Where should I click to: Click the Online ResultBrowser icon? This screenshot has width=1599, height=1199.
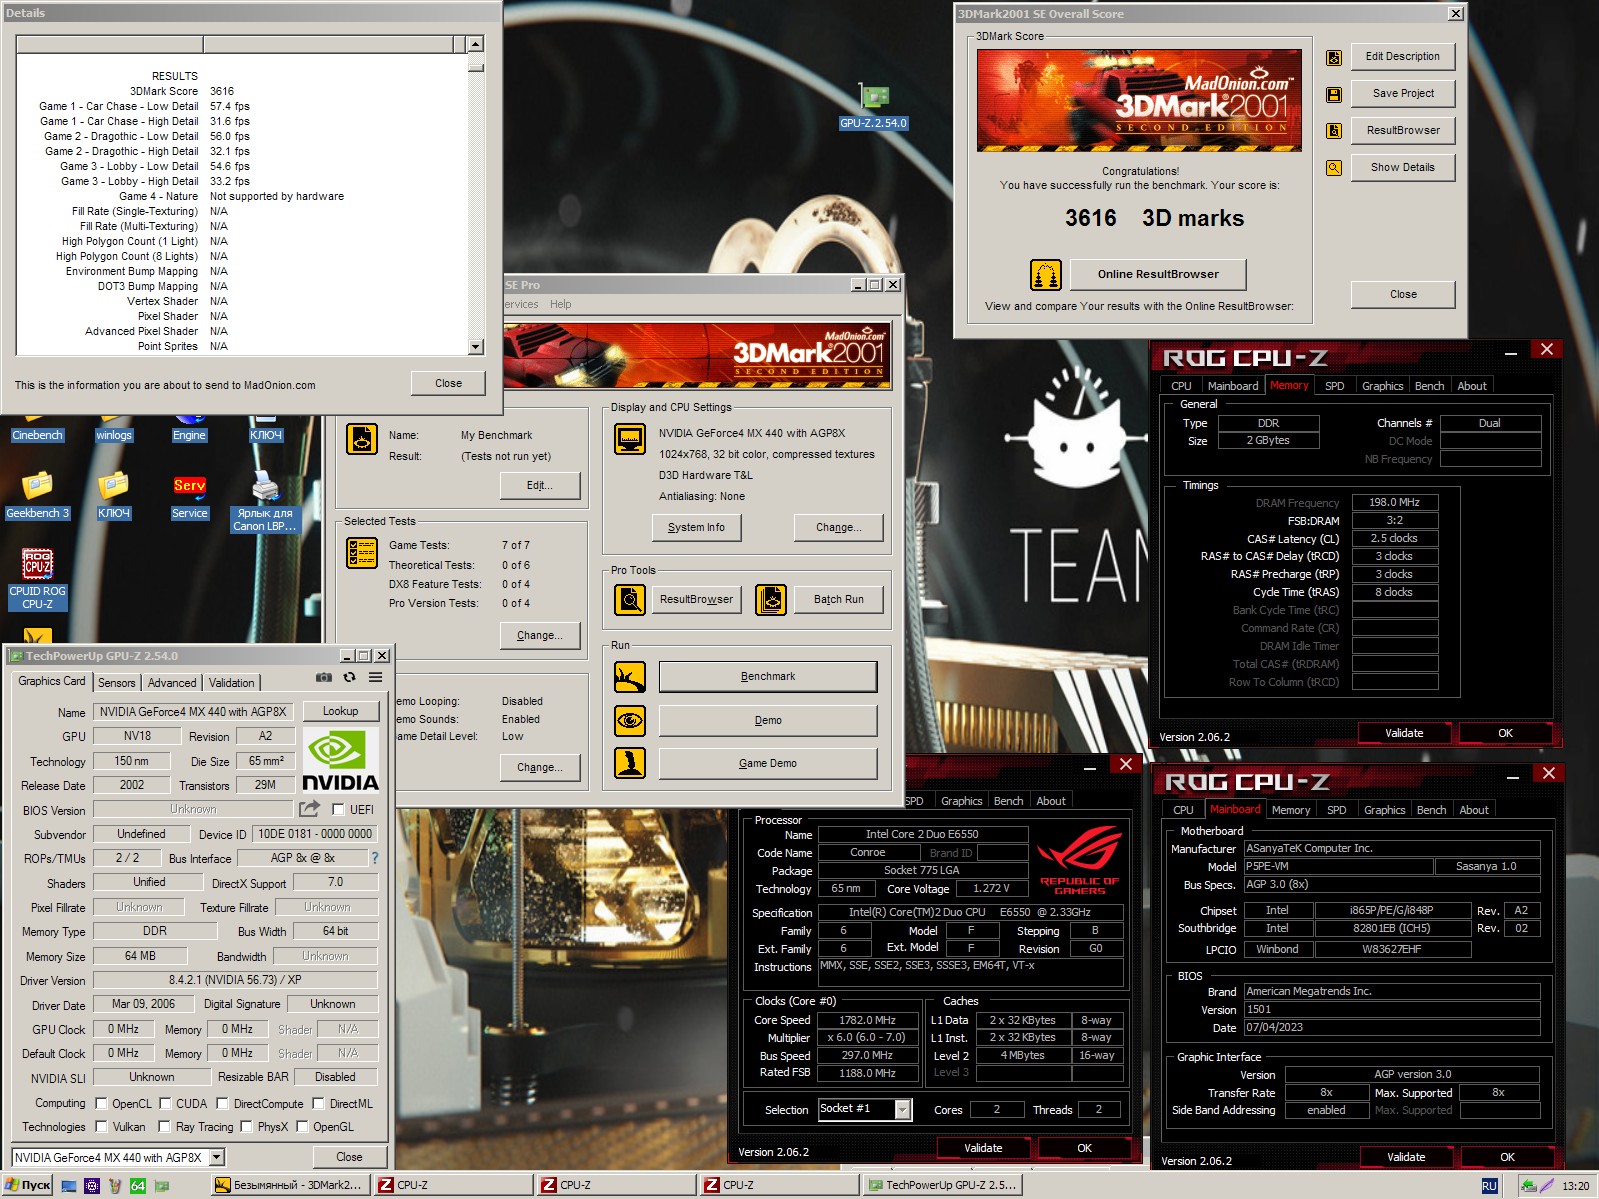coord(1045,274)
